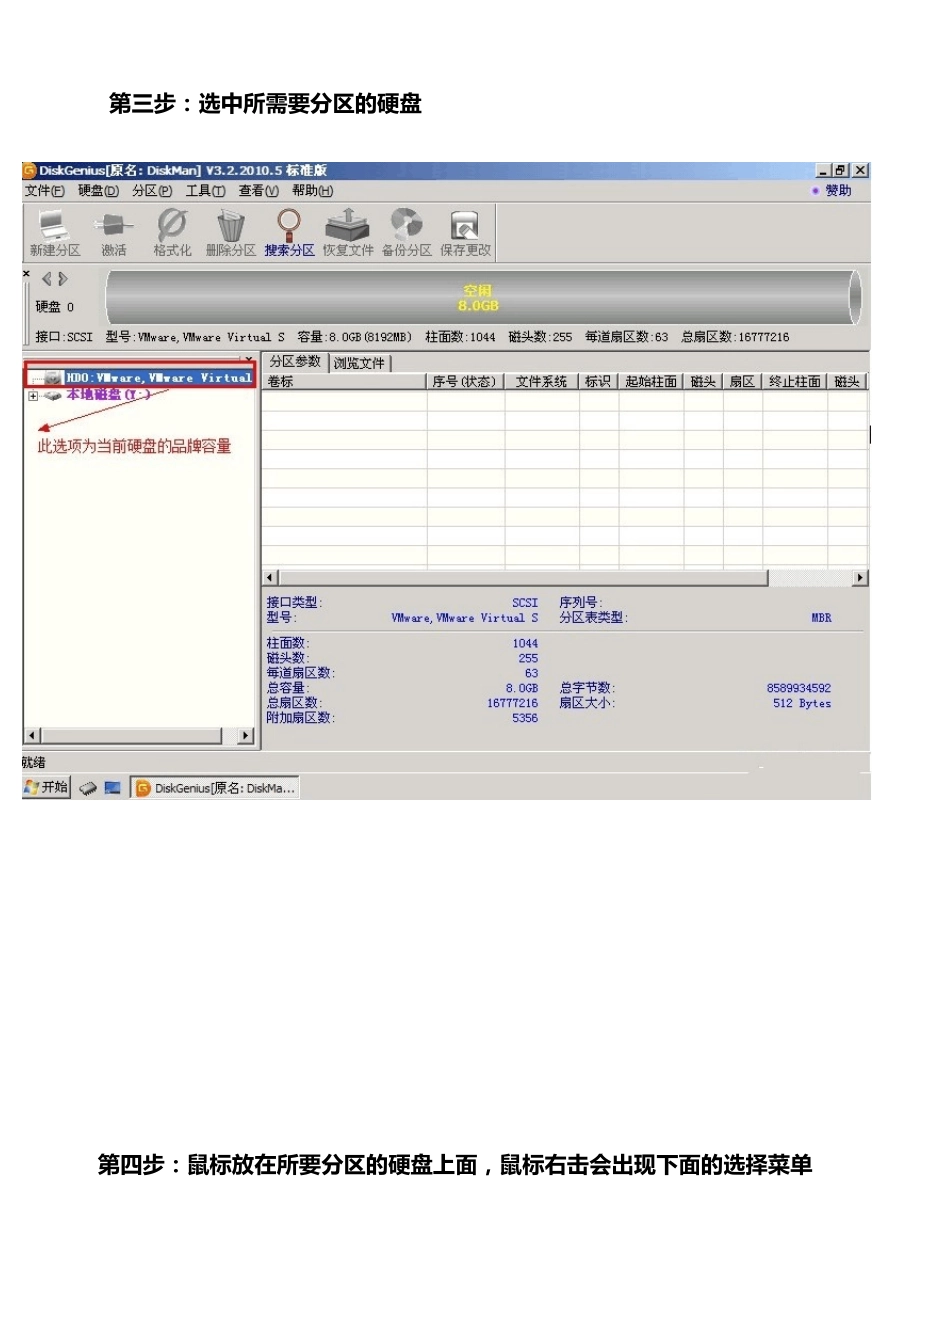Click the 恢复文件 (Recover Files) toolbar icon
950x1344 pixels.
(x=348, y=232)
